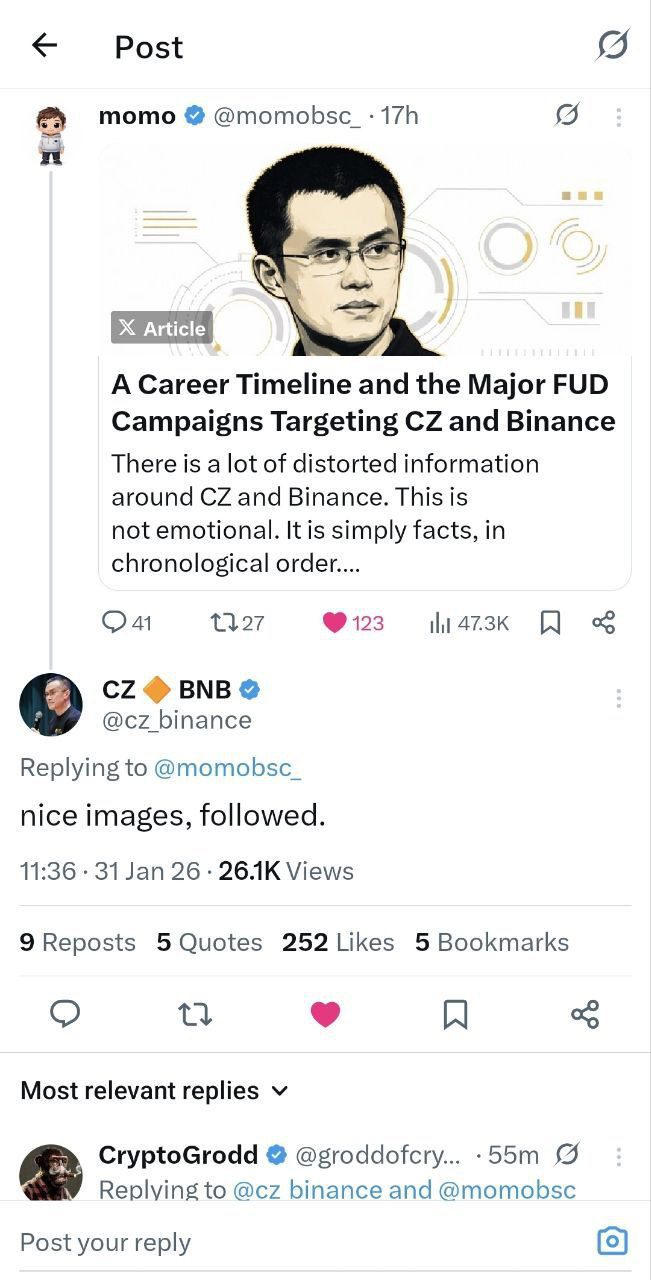
Task: Open the CZ BNB profile picture
Action: 51,704
